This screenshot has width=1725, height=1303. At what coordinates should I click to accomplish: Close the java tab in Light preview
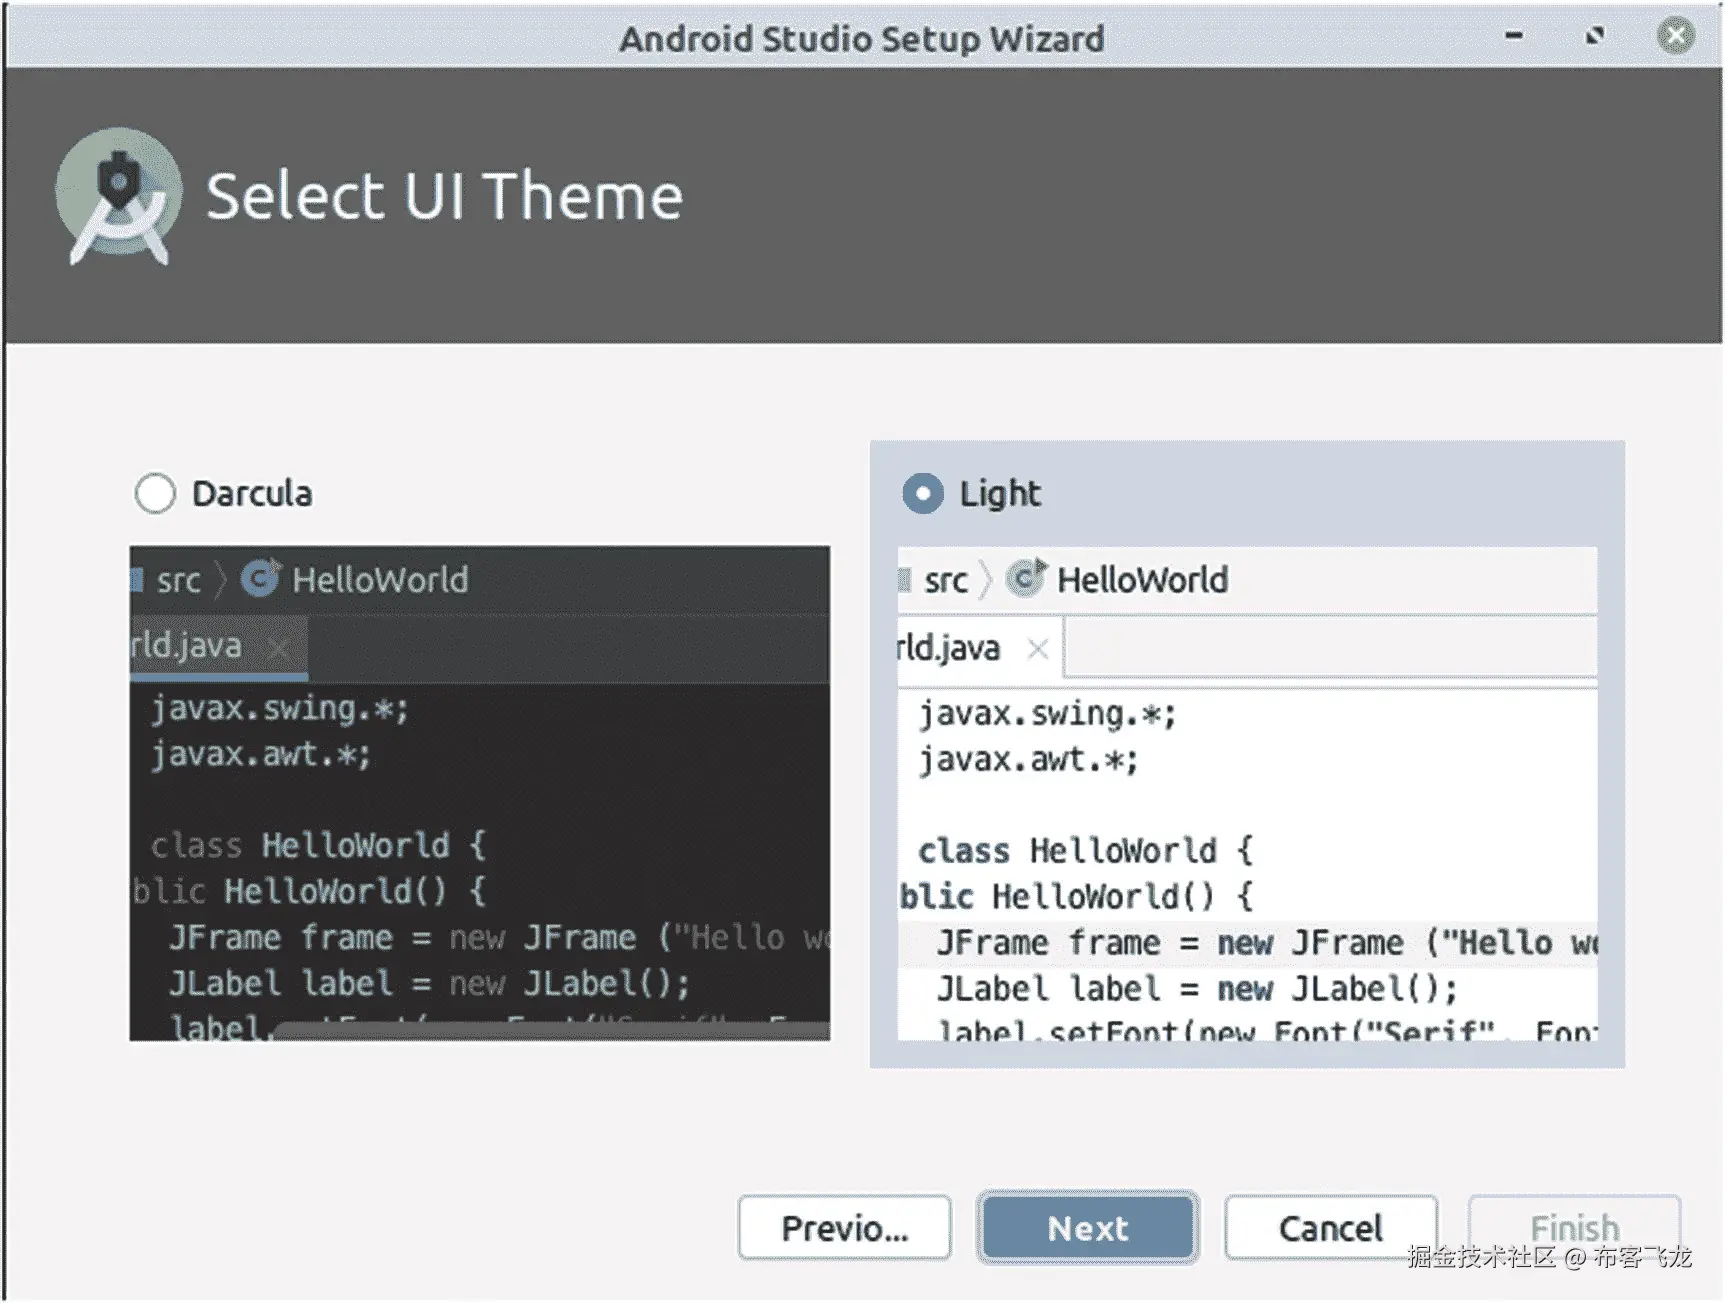1038,649
